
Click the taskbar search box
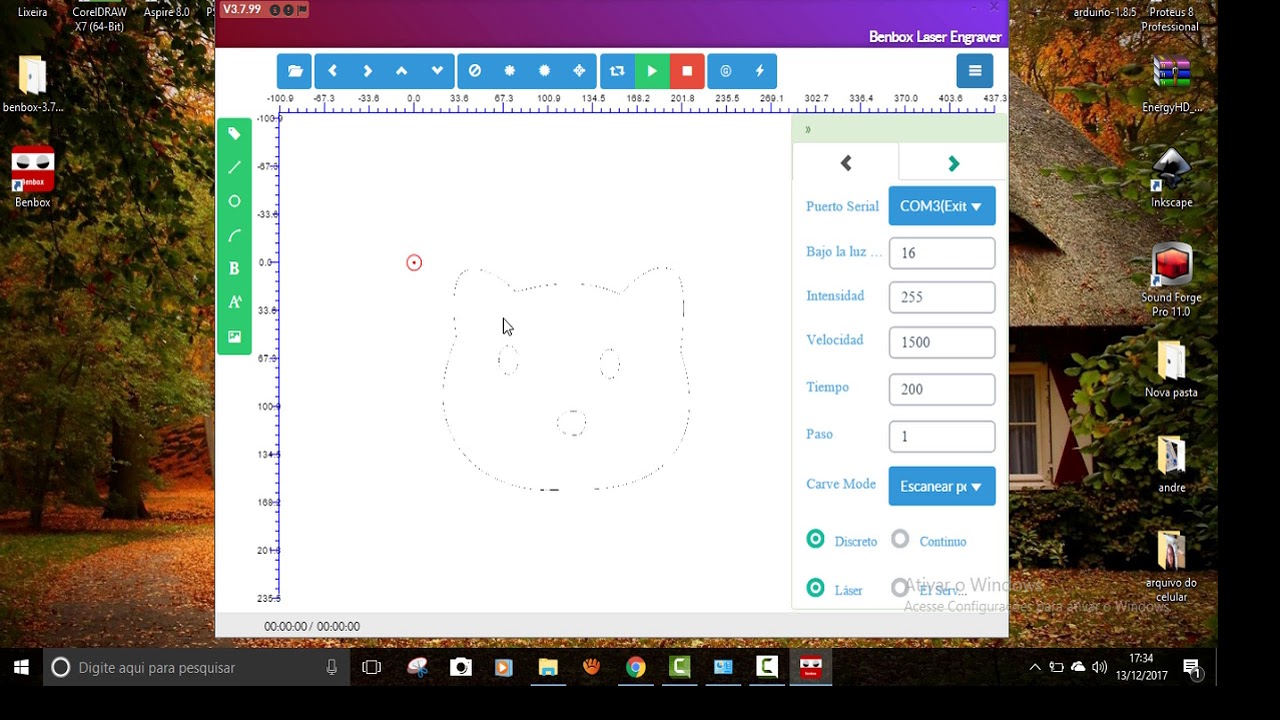click(x=196, y=667)
